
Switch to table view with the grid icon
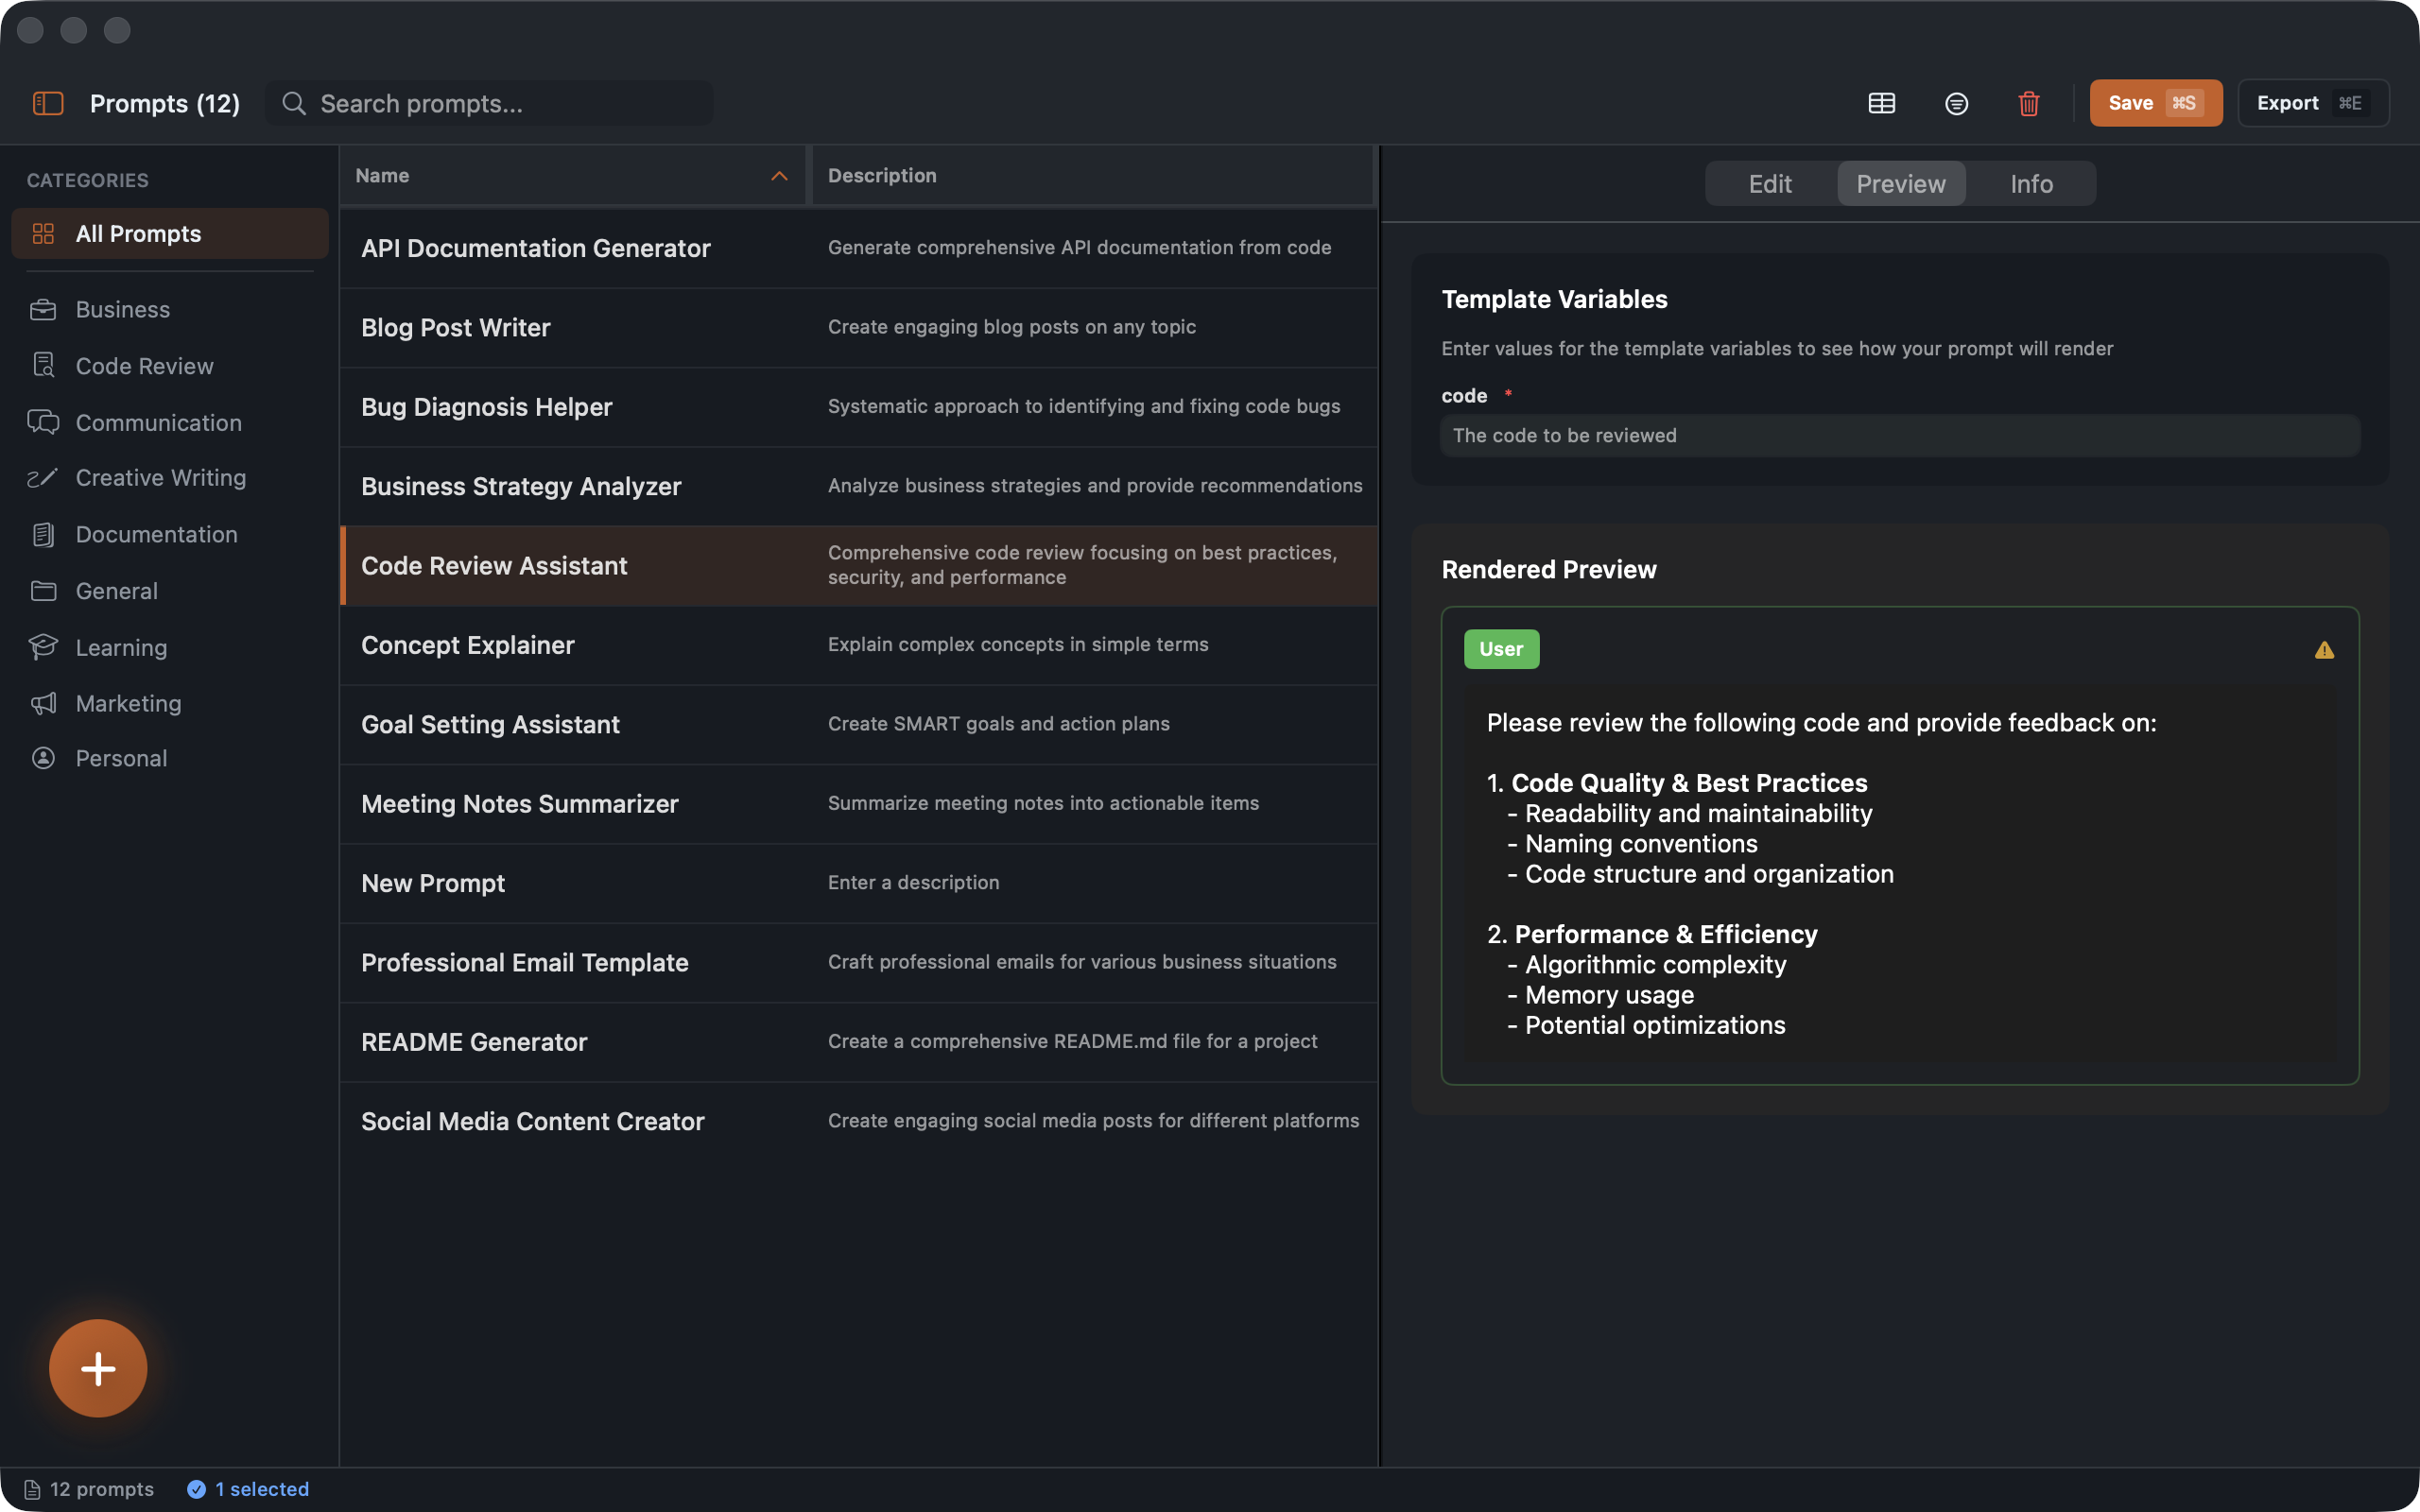click(1882, 102)
